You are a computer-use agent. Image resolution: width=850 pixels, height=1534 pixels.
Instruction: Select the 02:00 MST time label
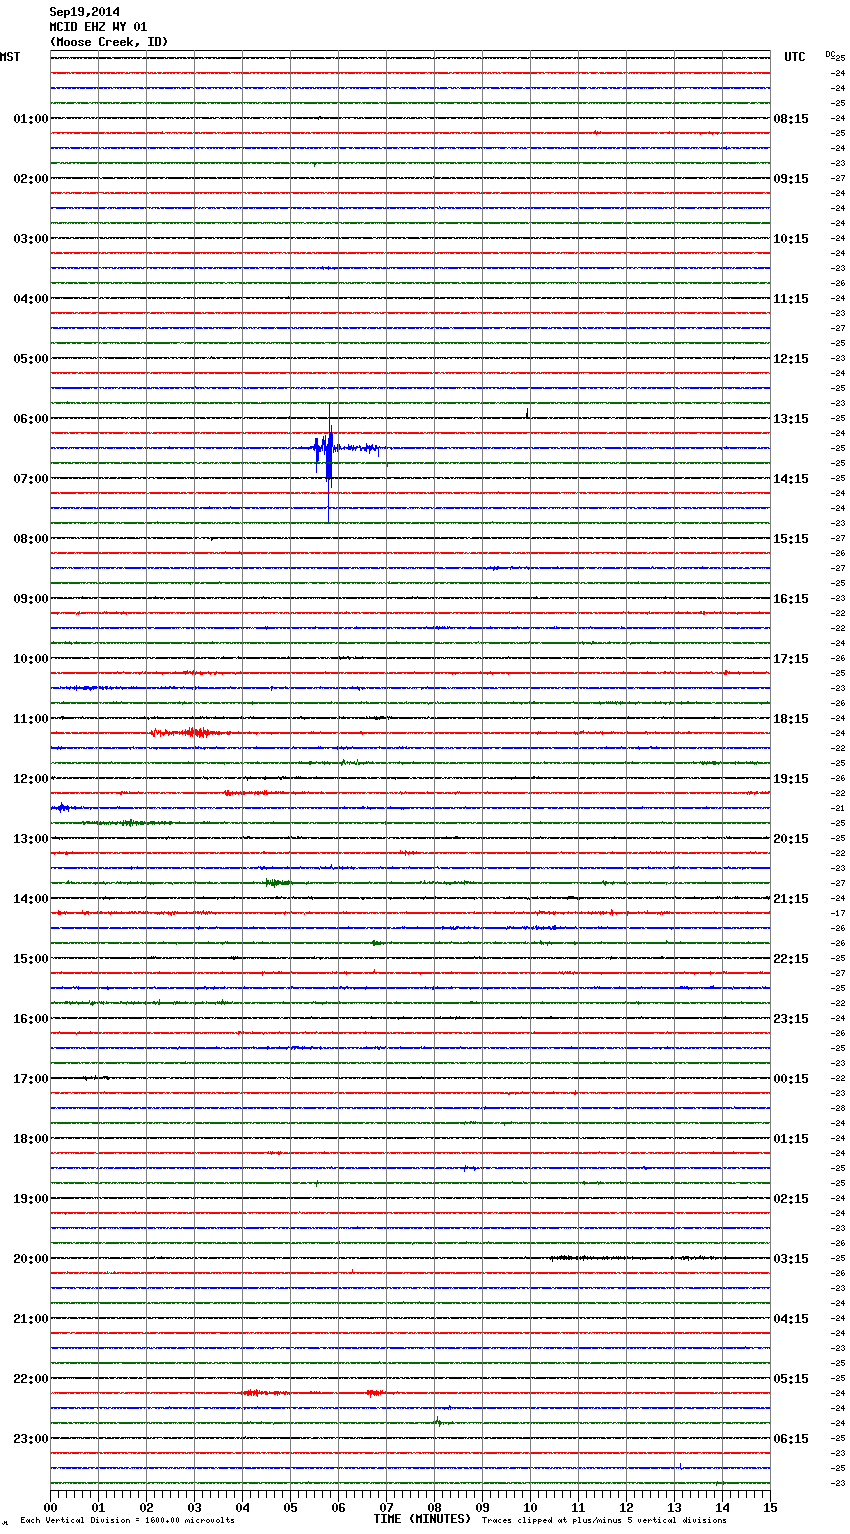click(30, 179)
